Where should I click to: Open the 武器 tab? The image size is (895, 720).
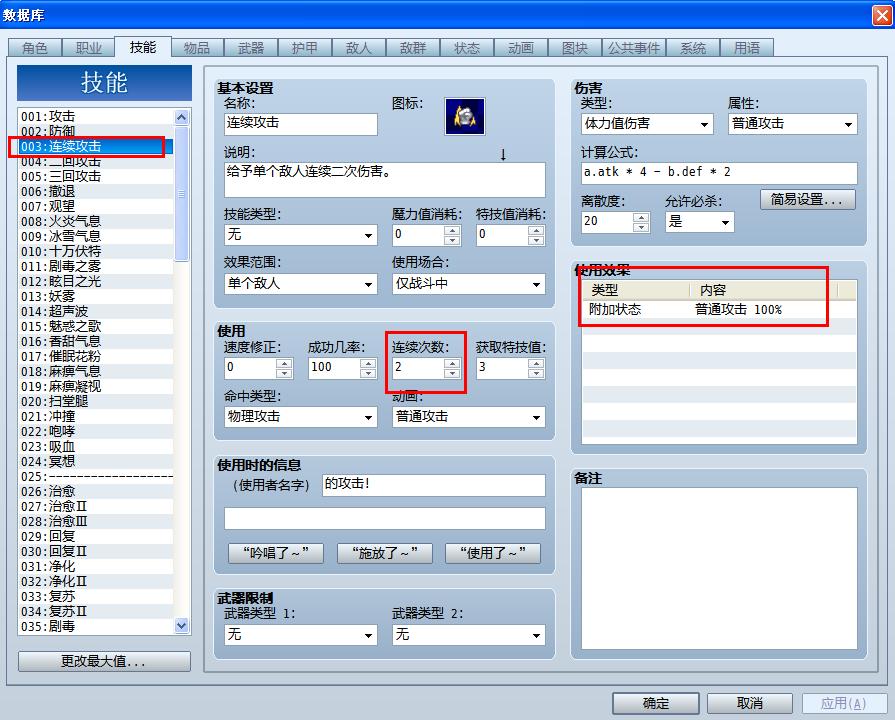point(251,48)
